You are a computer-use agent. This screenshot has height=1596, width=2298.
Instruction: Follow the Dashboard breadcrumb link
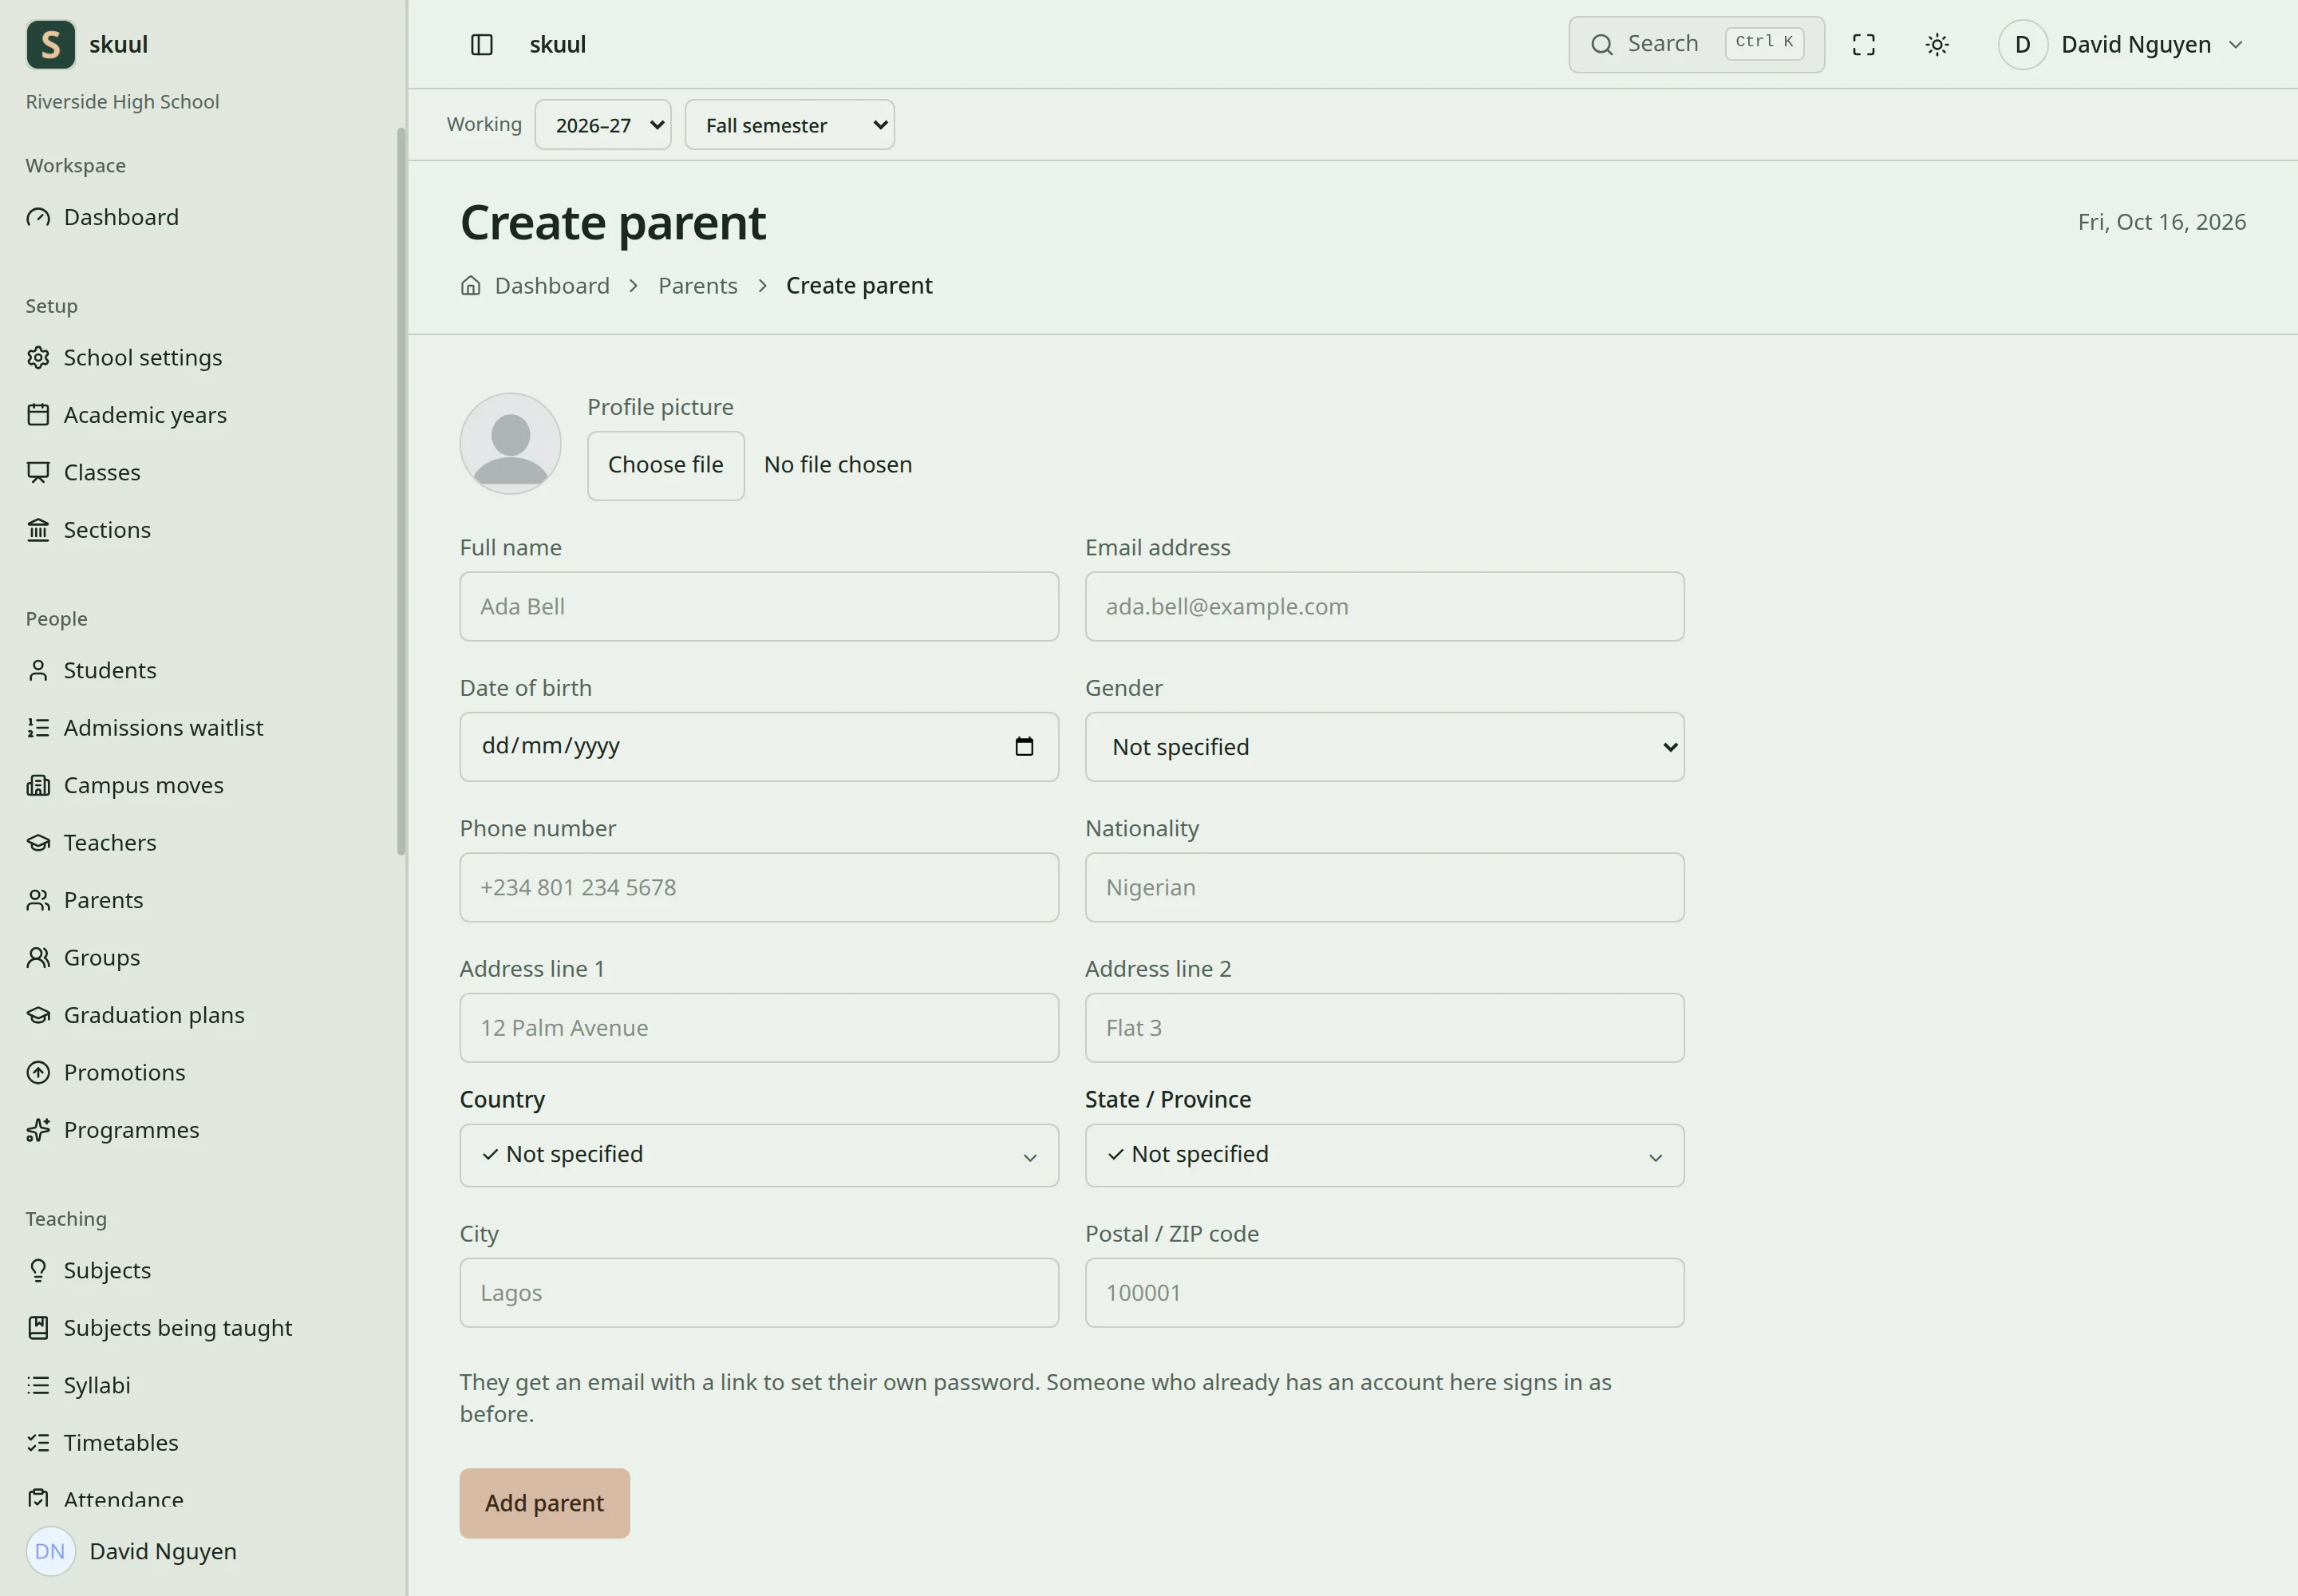coord(551,286)
